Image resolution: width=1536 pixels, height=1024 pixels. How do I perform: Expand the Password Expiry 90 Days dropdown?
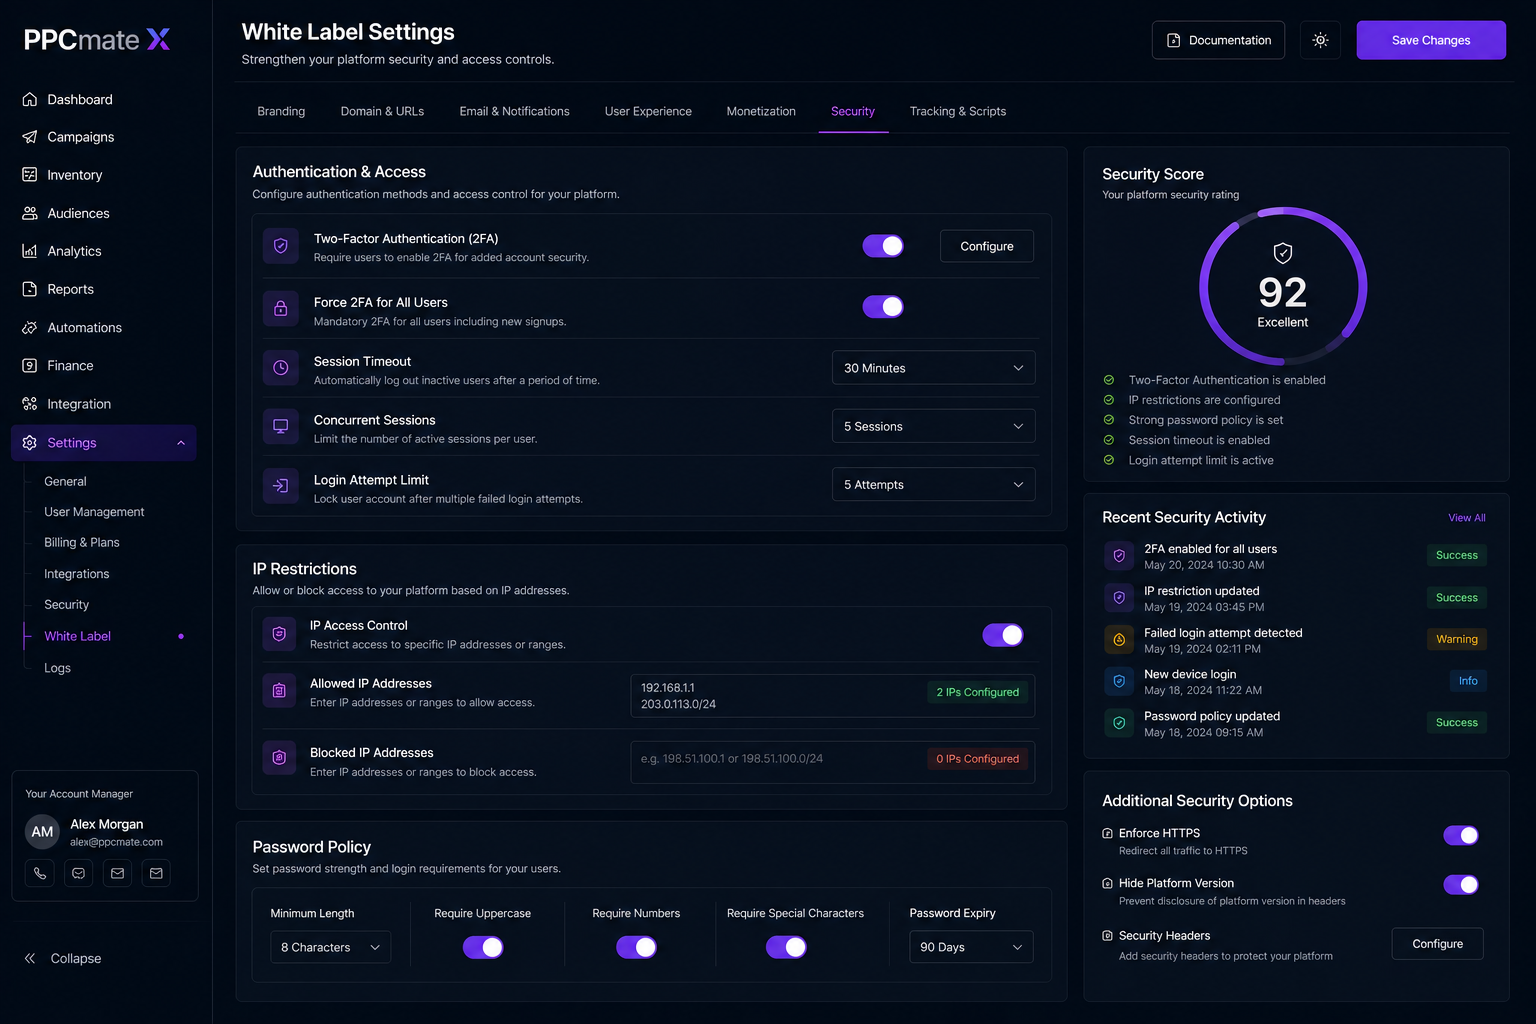971,947
